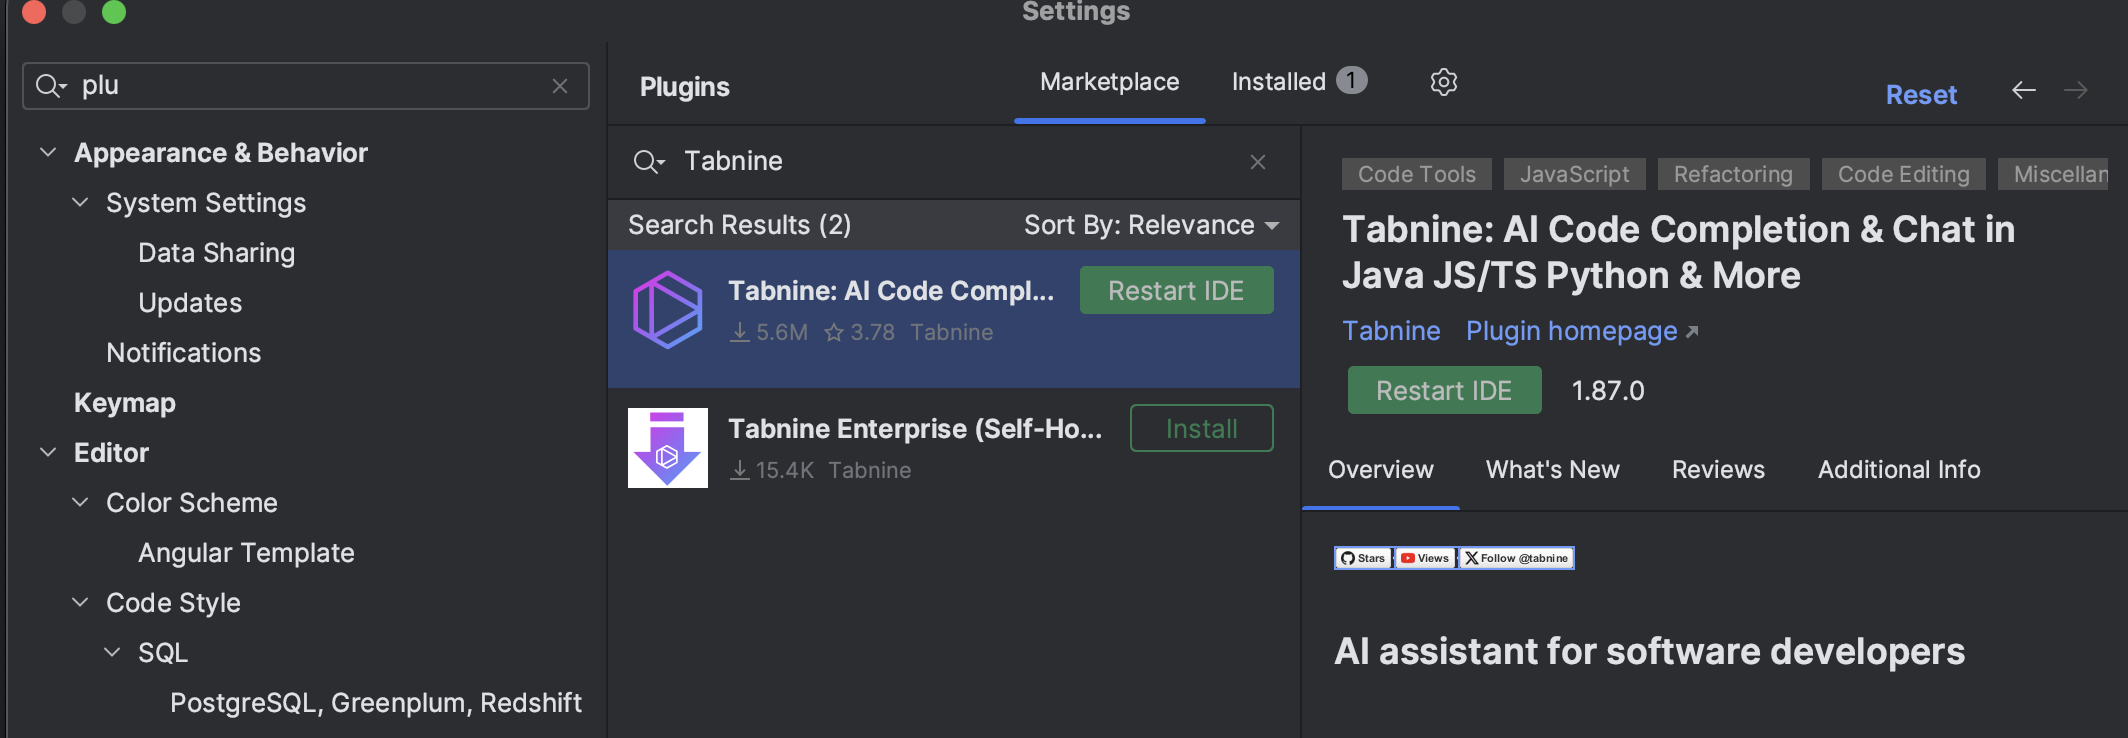Click the Miscellaneous tag
2128x738 pixels.
[x=2053, y=174]
